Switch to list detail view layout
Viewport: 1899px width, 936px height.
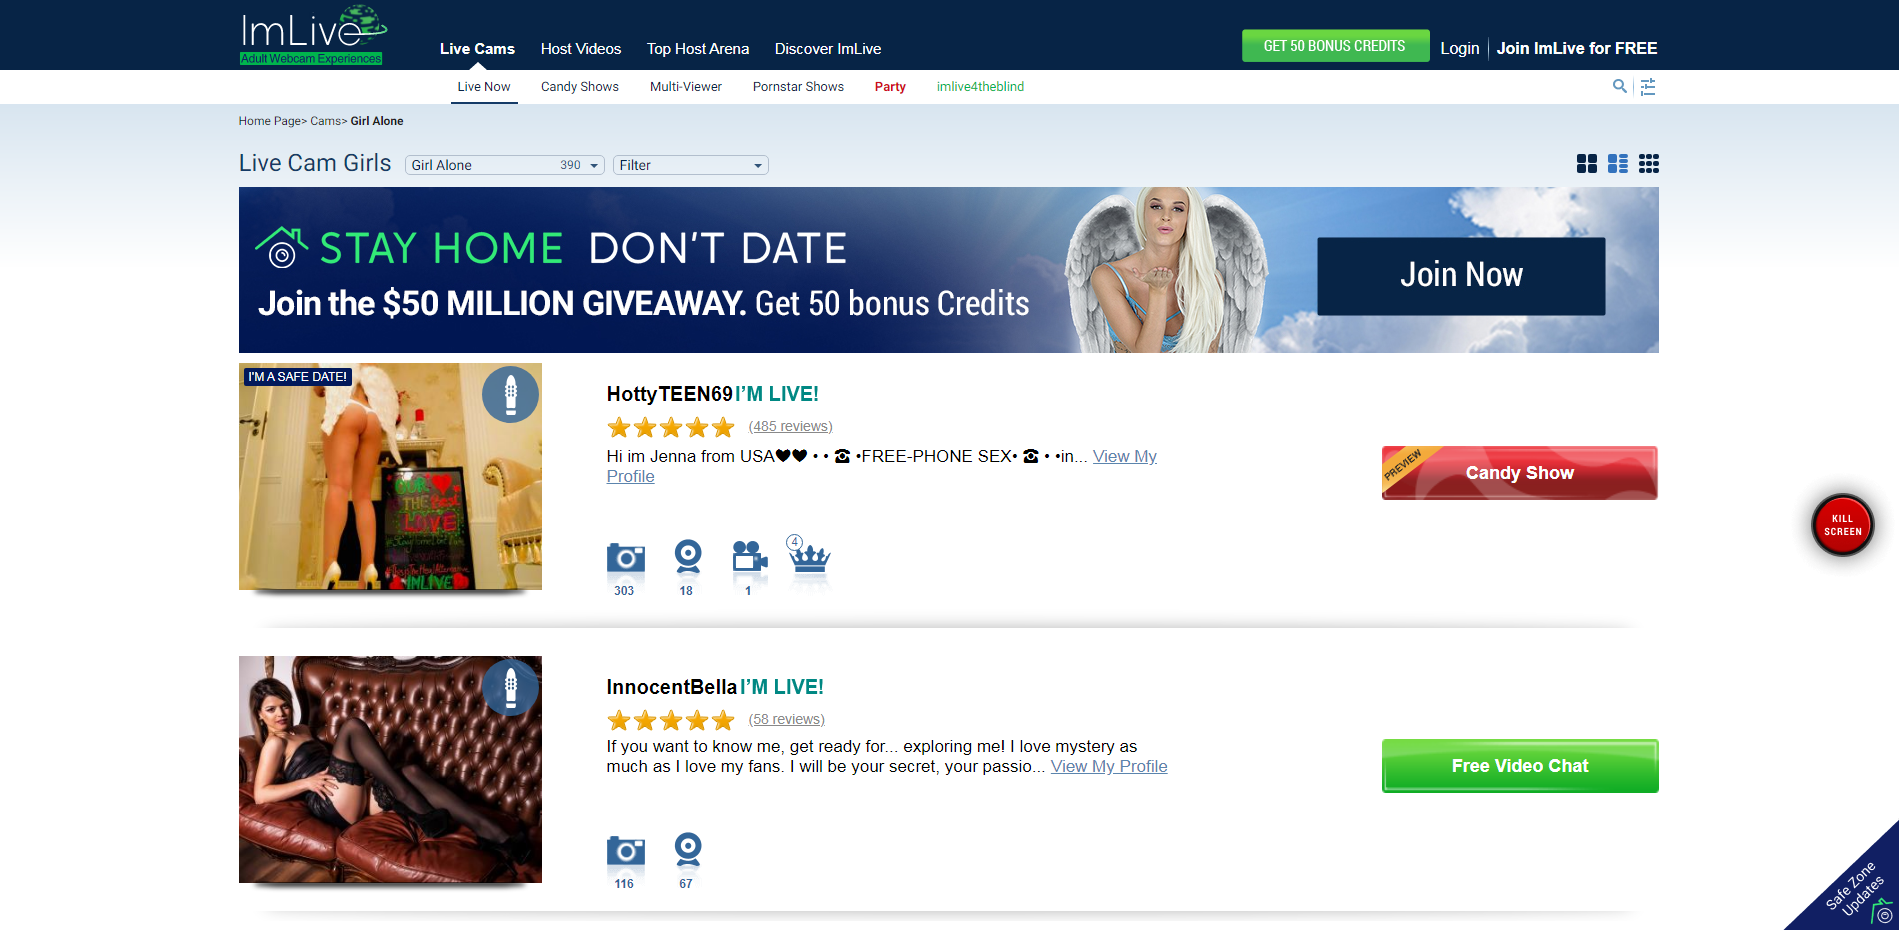1618,164
